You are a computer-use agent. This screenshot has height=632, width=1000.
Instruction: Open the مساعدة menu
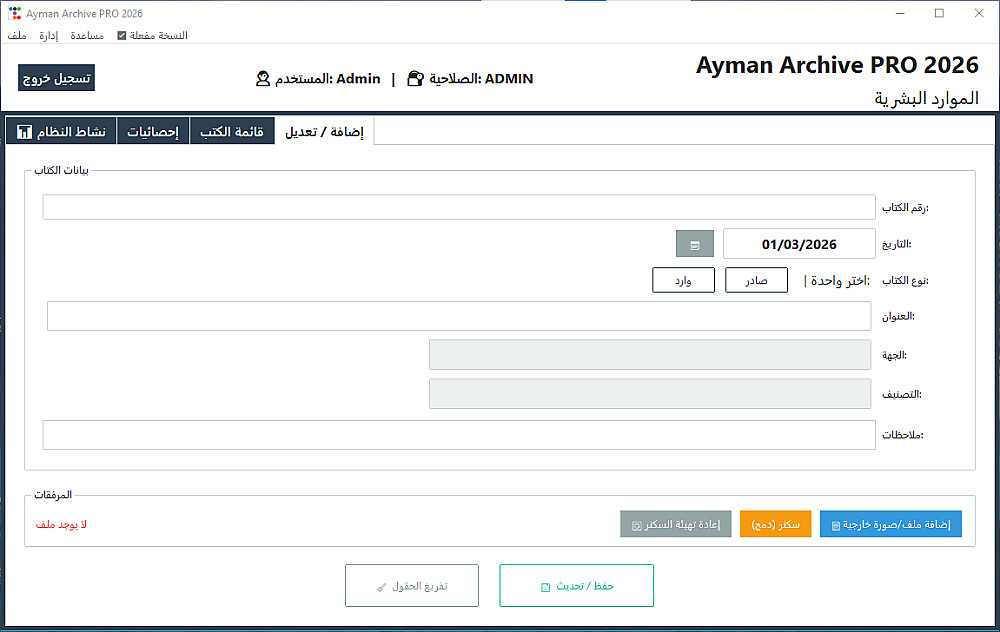[87, 36]
